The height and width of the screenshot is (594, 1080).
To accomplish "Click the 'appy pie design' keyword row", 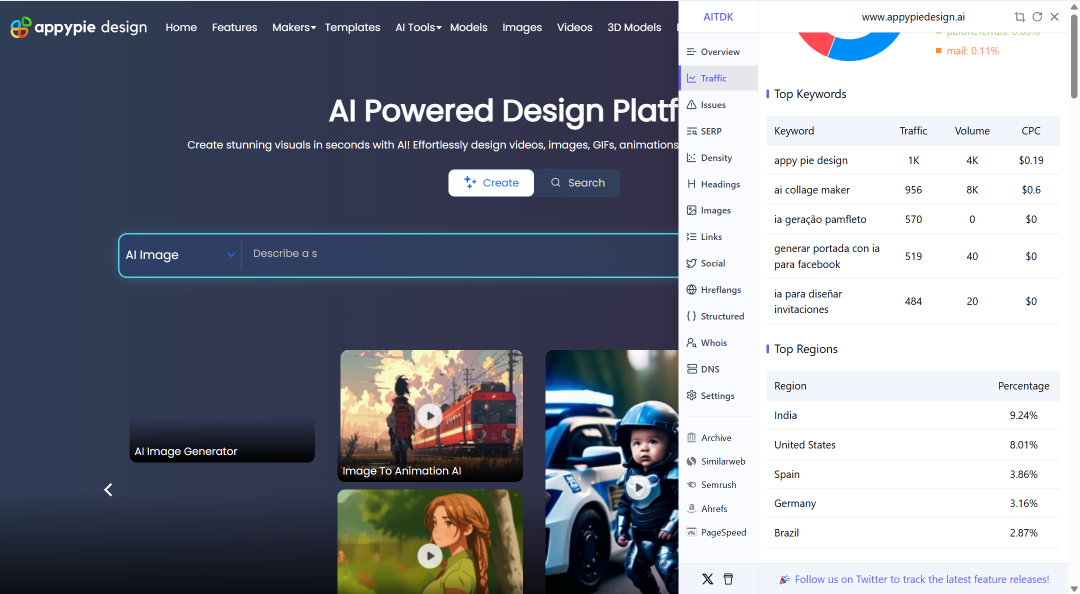I will coord(913,161).
